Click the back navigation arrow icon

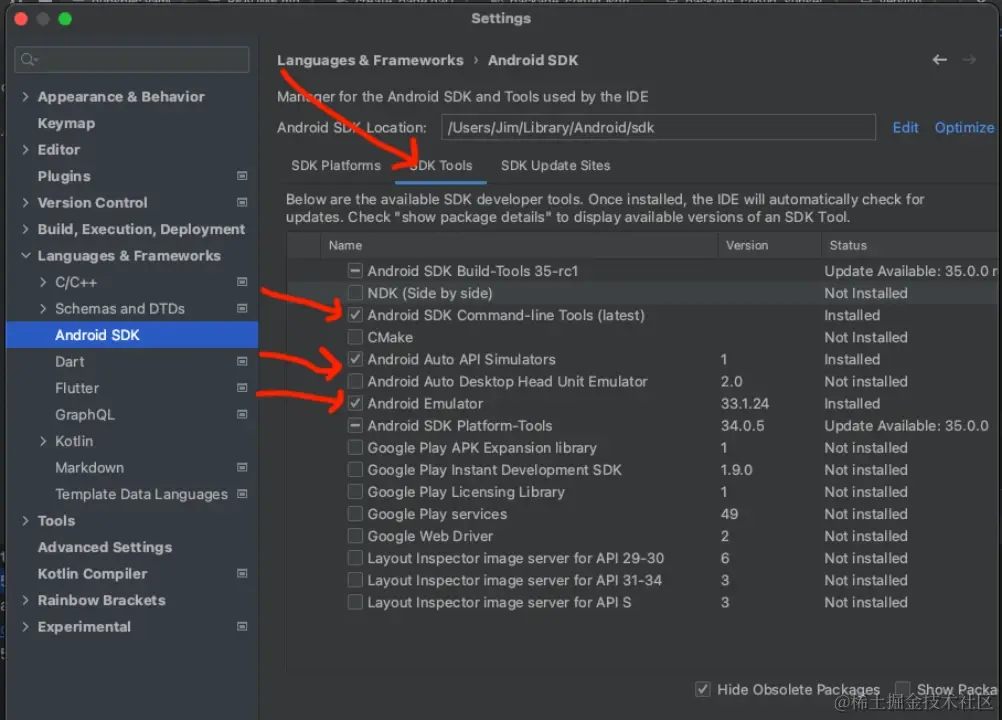[x=939, y=60]
